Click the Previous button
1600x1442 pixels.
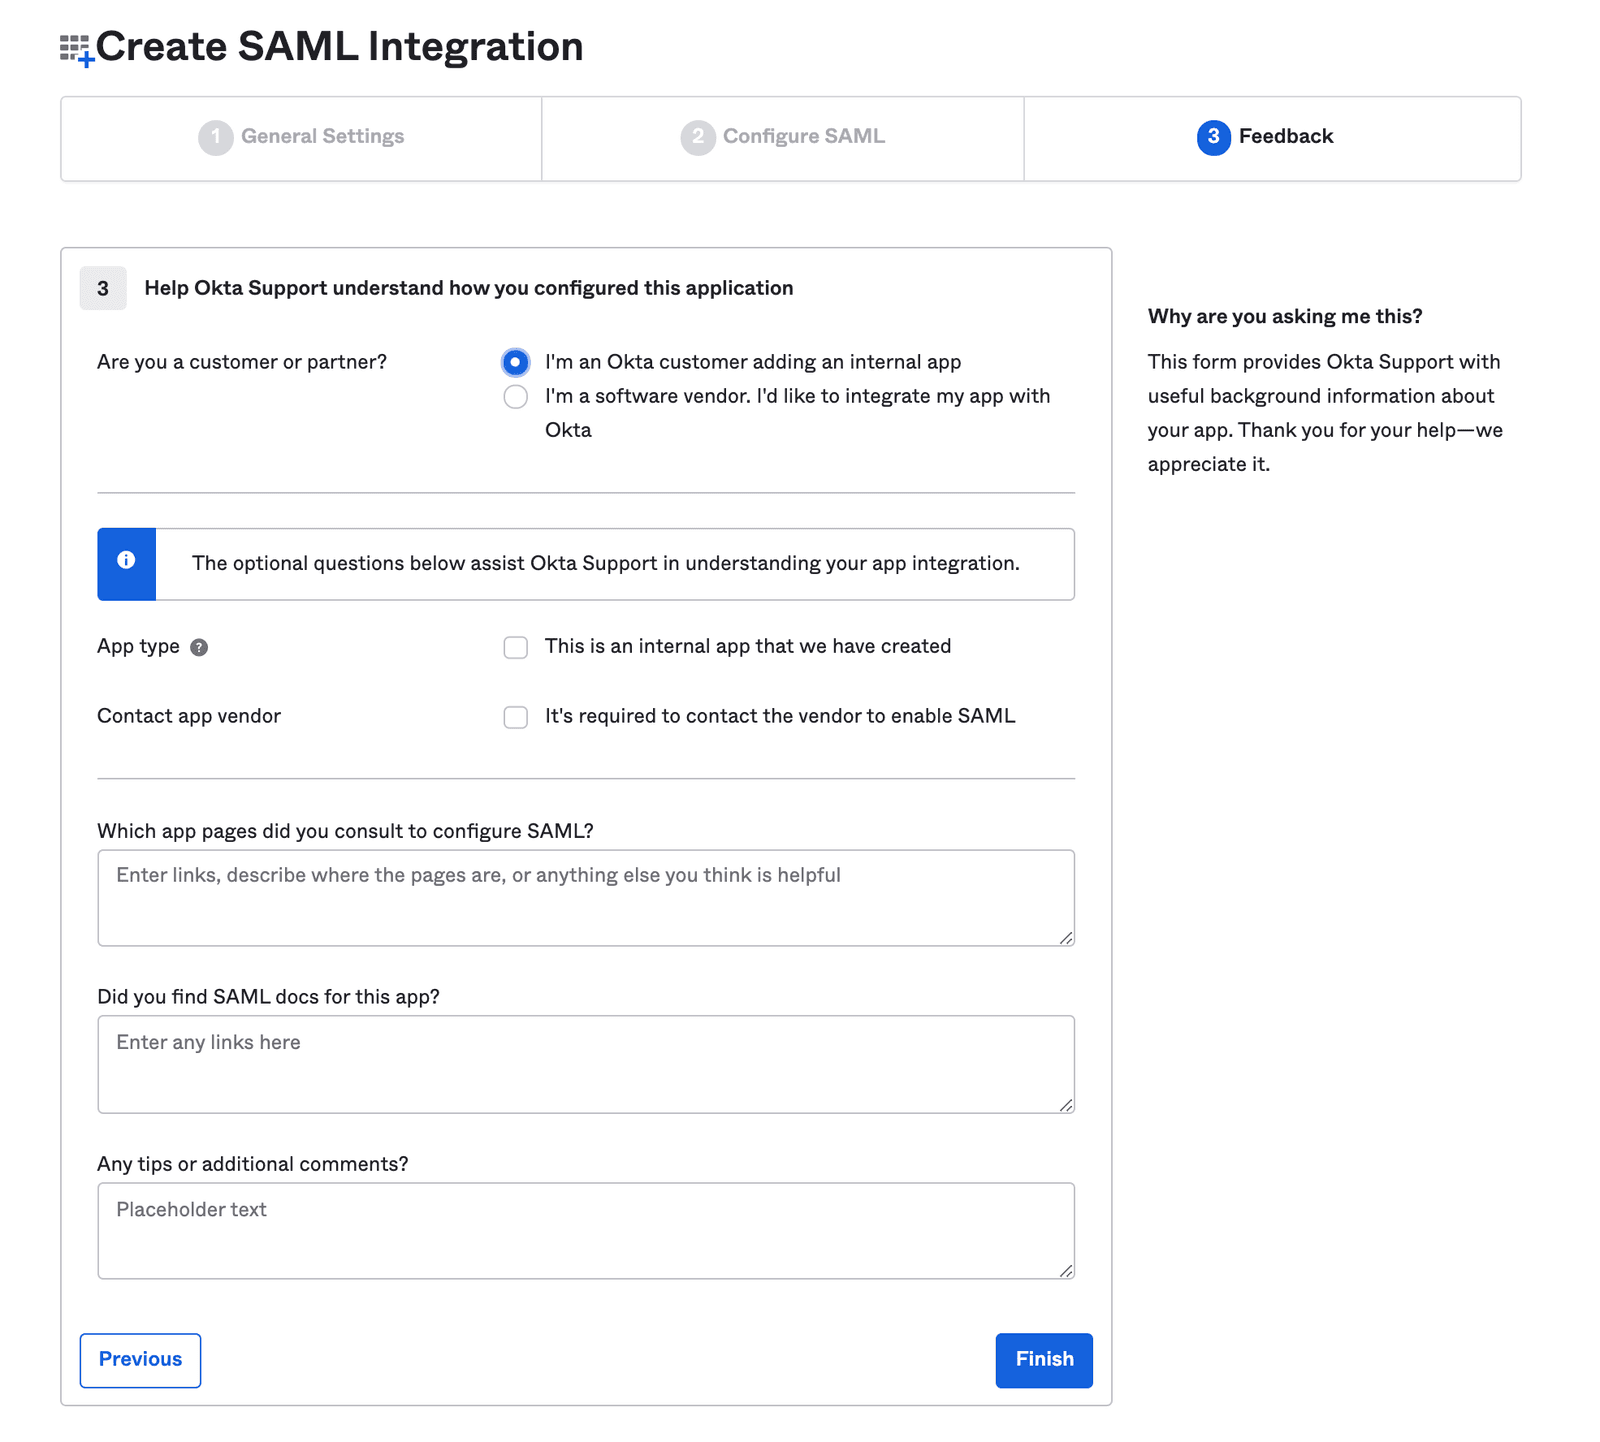coord(139,1360)
